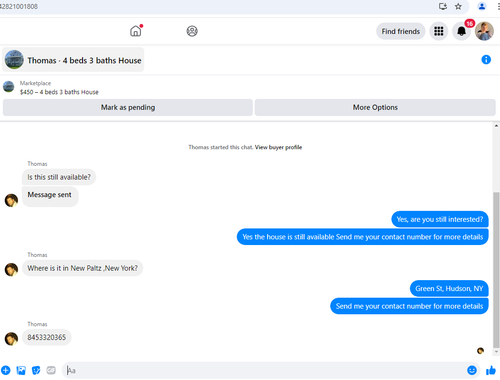Select the 'Green St, Hudson, NY' message

(449, 289)
